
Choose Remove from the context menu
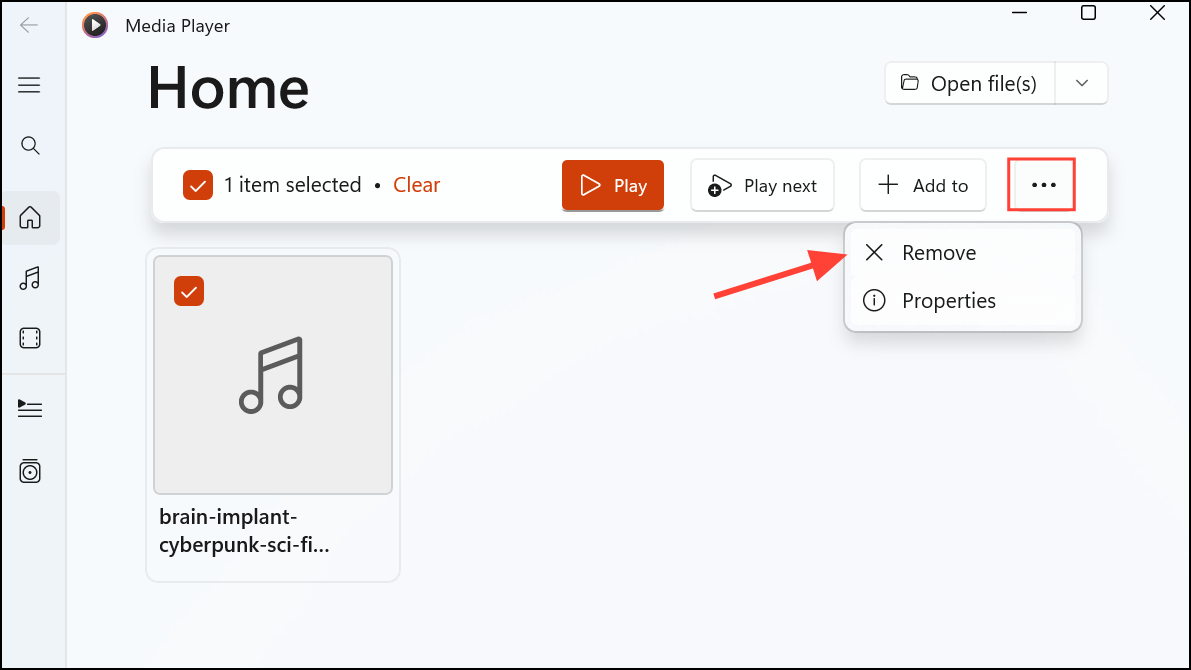coord(939,253)
